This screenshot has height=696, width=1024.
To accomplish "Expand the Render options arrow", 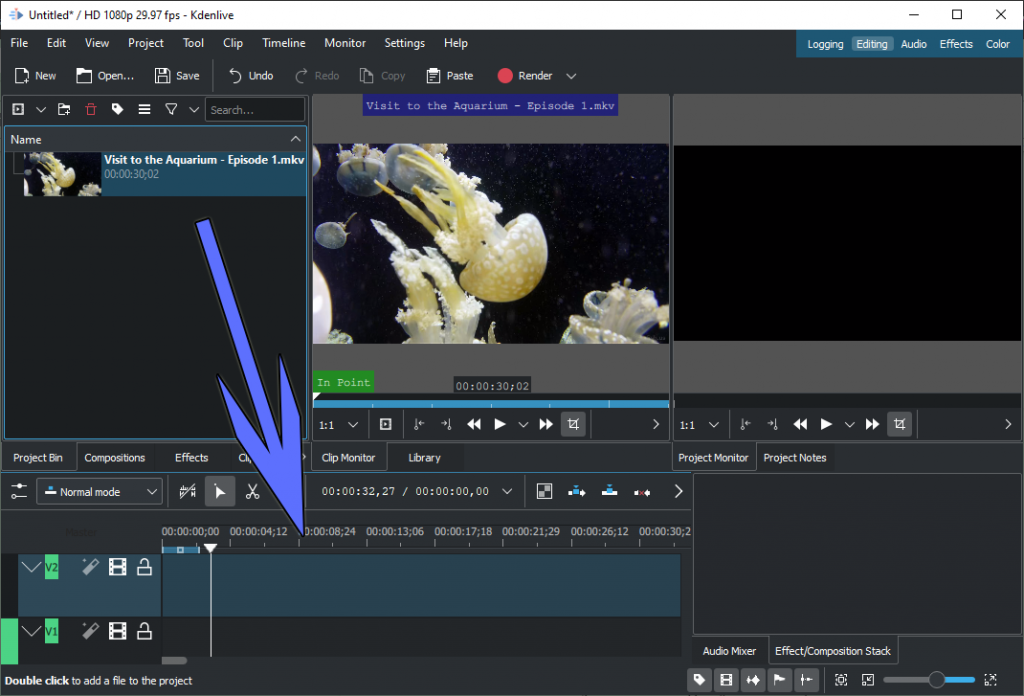I will click(x=571, y=76).
